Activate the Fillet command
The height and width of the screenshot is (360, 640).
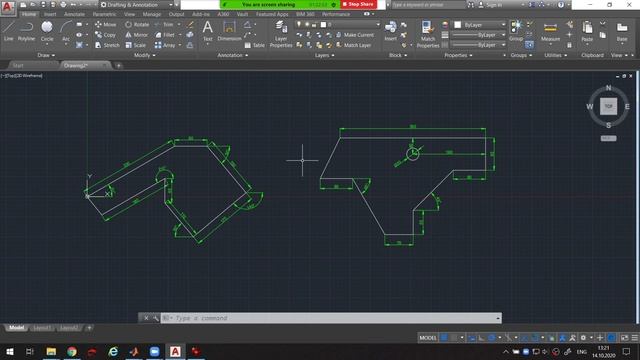pyautogui.click(x=165, y=35)
